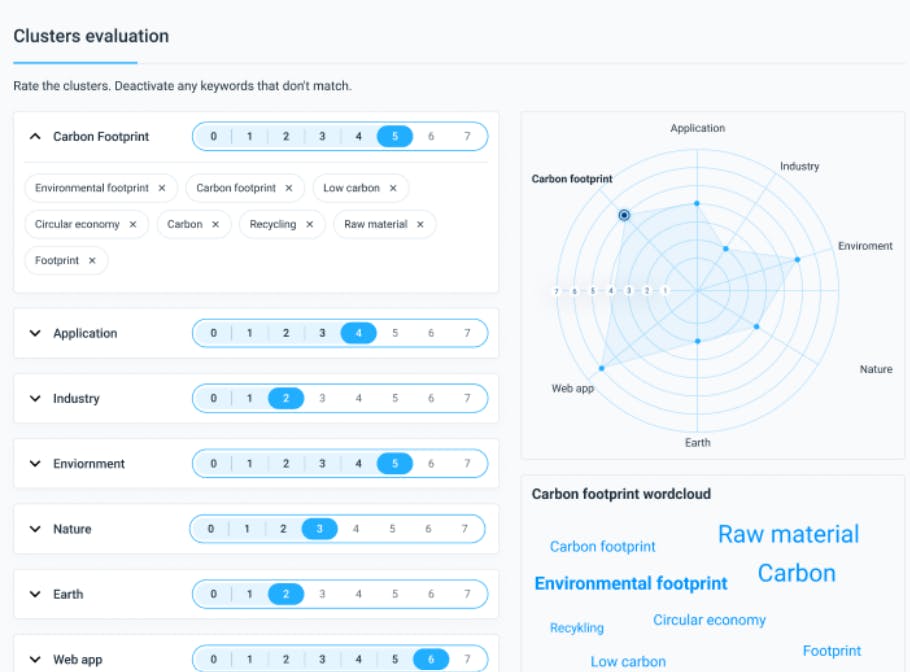Click Environmental footprint in the wordcloud
The height and width of the screenshot is (672, 910).
pos(631,583)
